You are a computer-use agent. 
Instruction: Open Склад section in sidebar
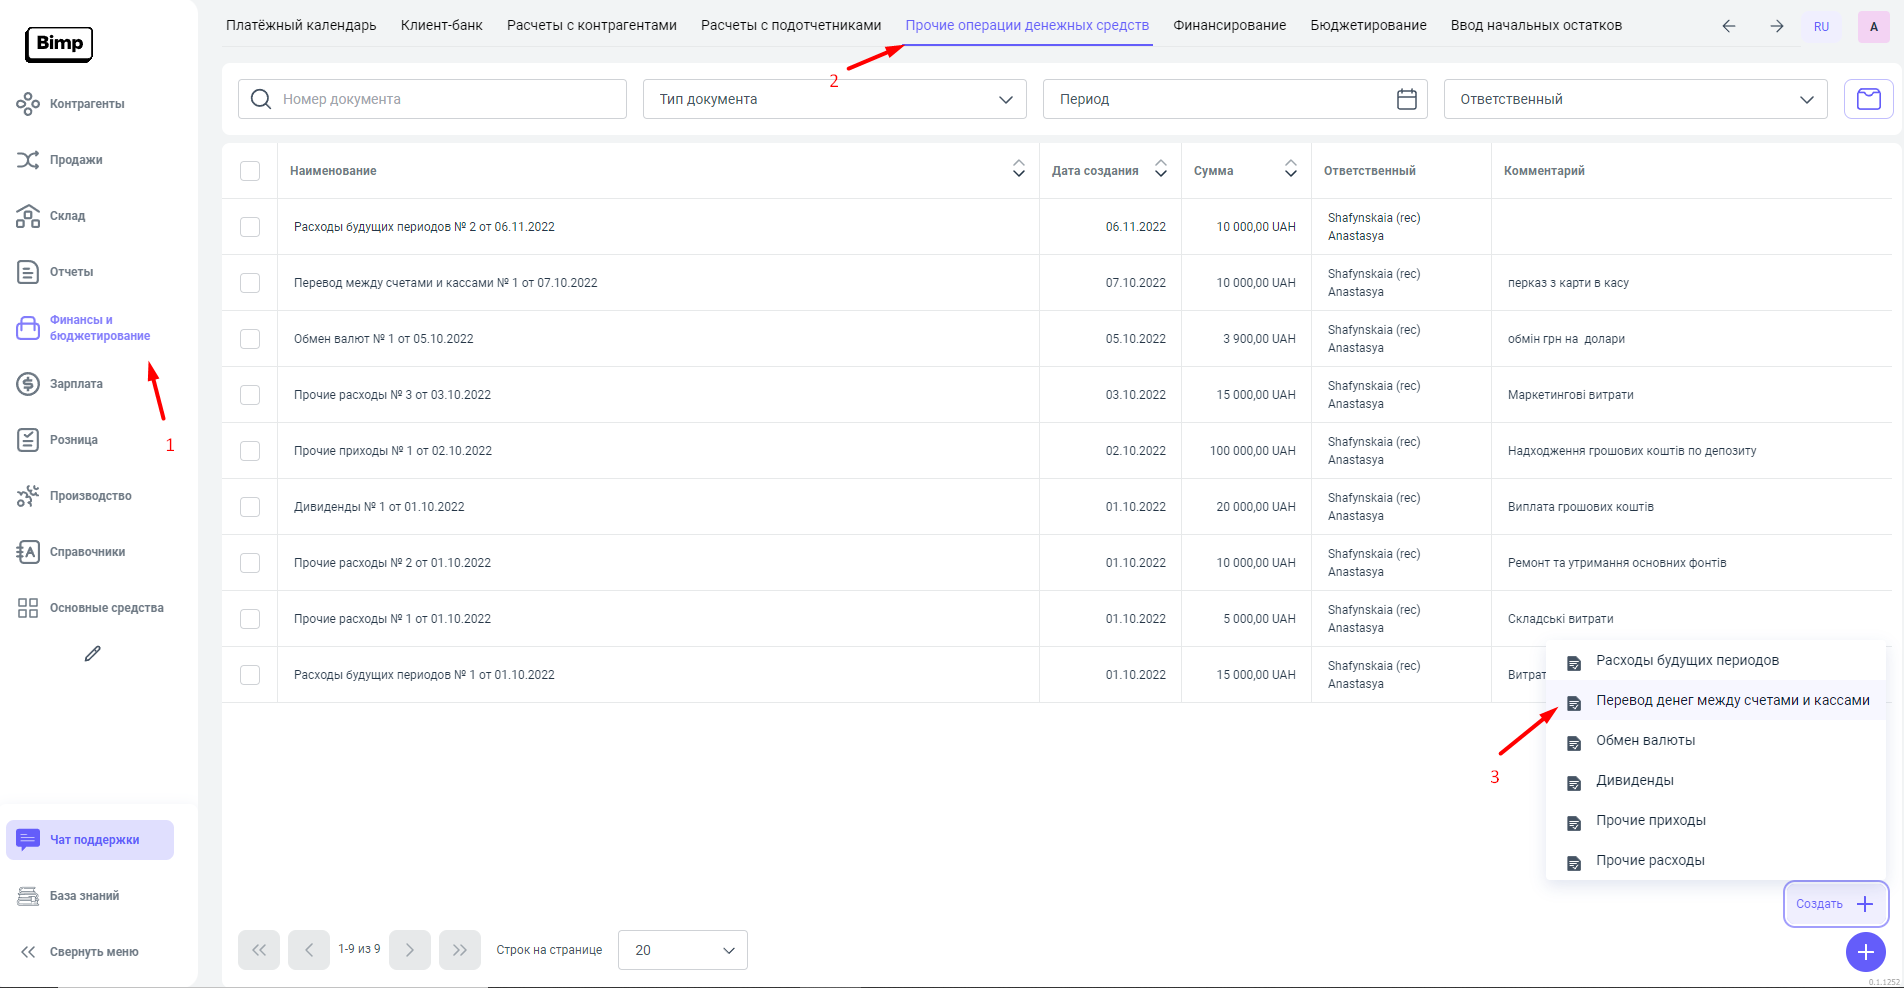(67, 216)
